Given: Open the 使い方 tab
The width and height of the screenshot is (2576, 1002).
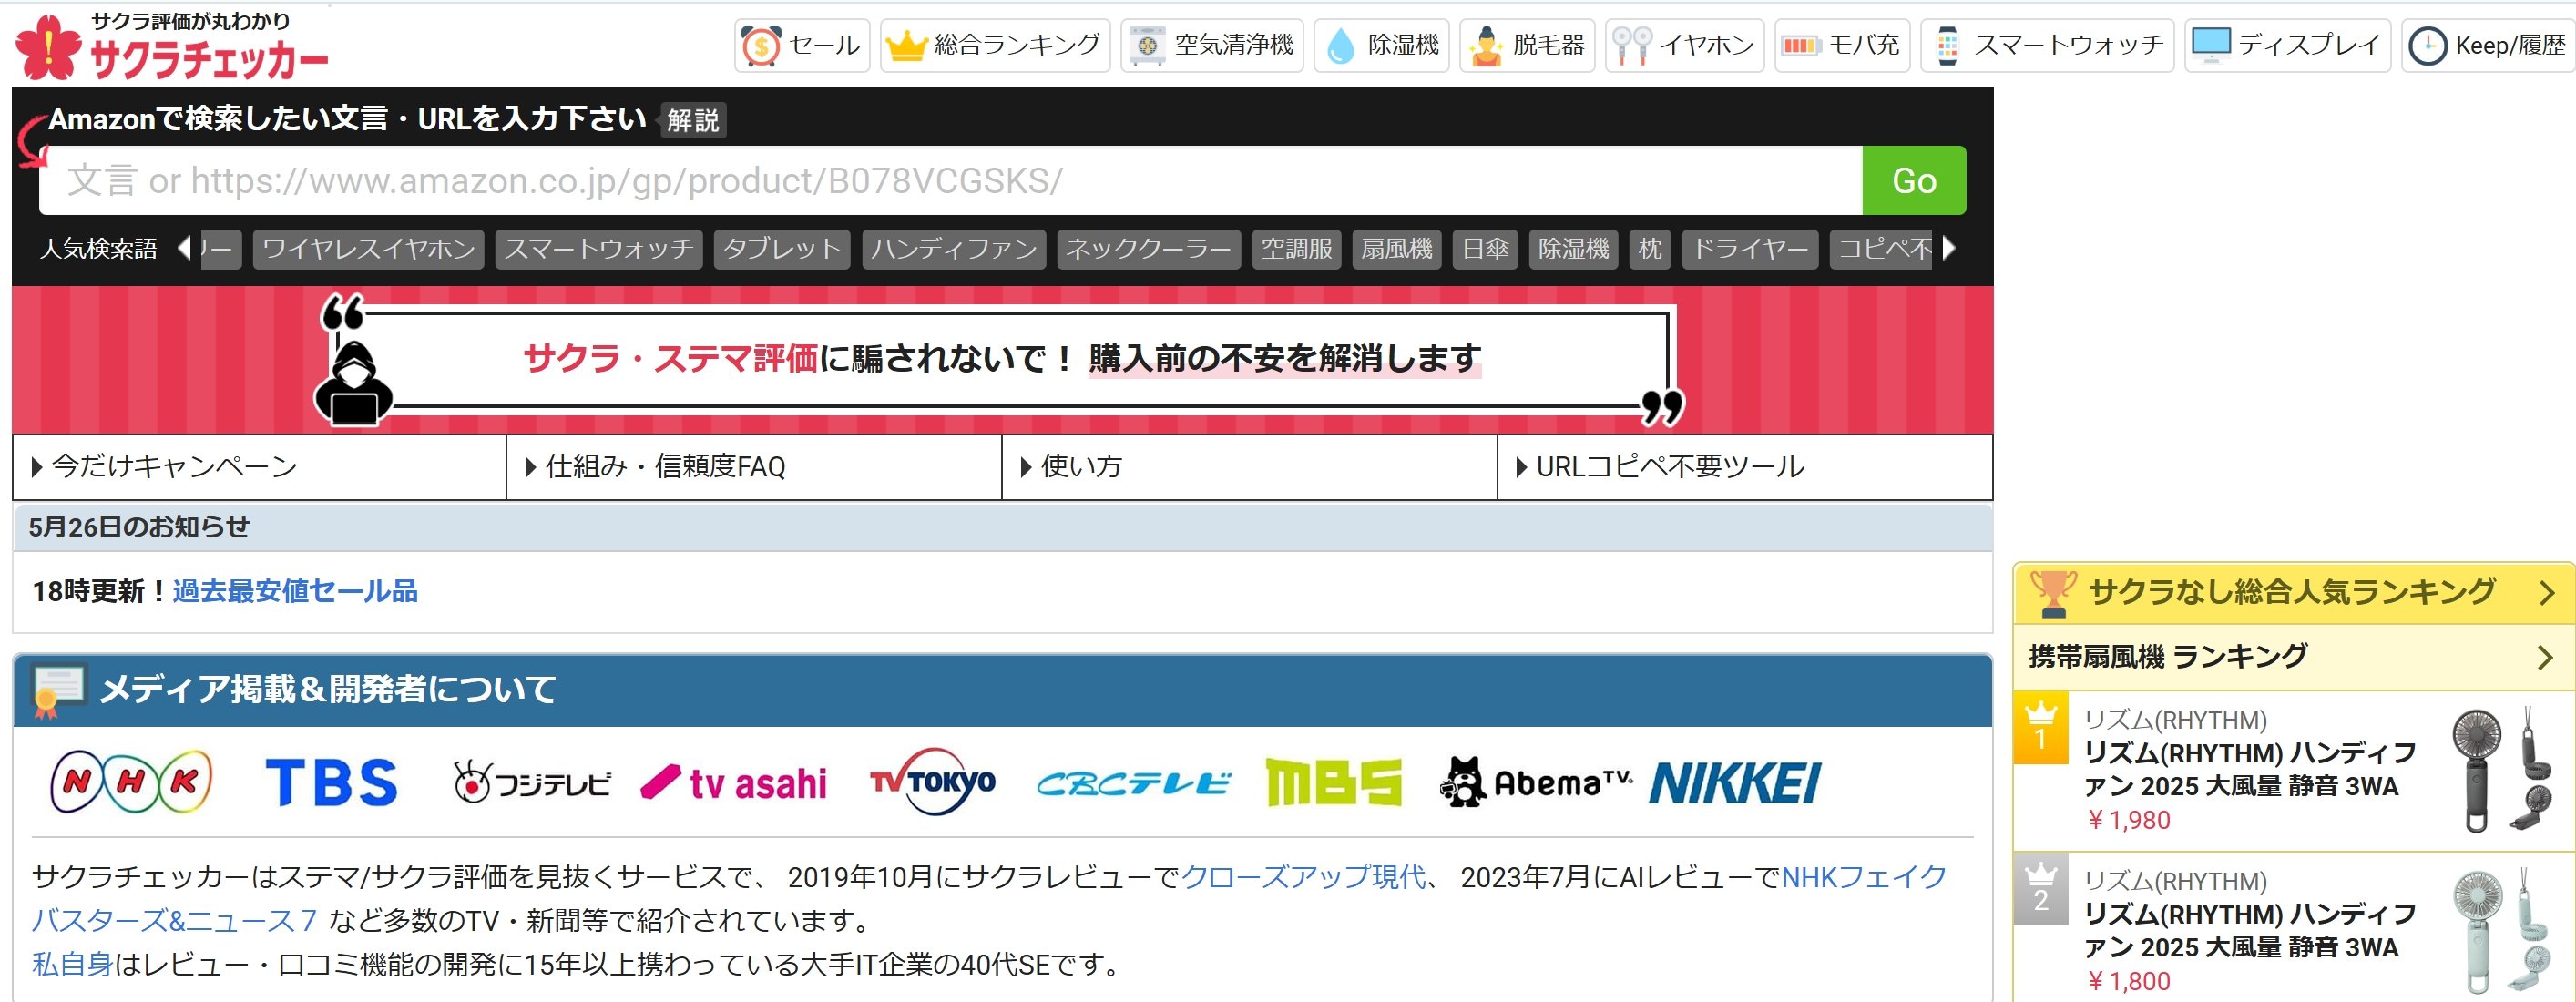Looking at the screenshot, I should (x=1250, y=466).
